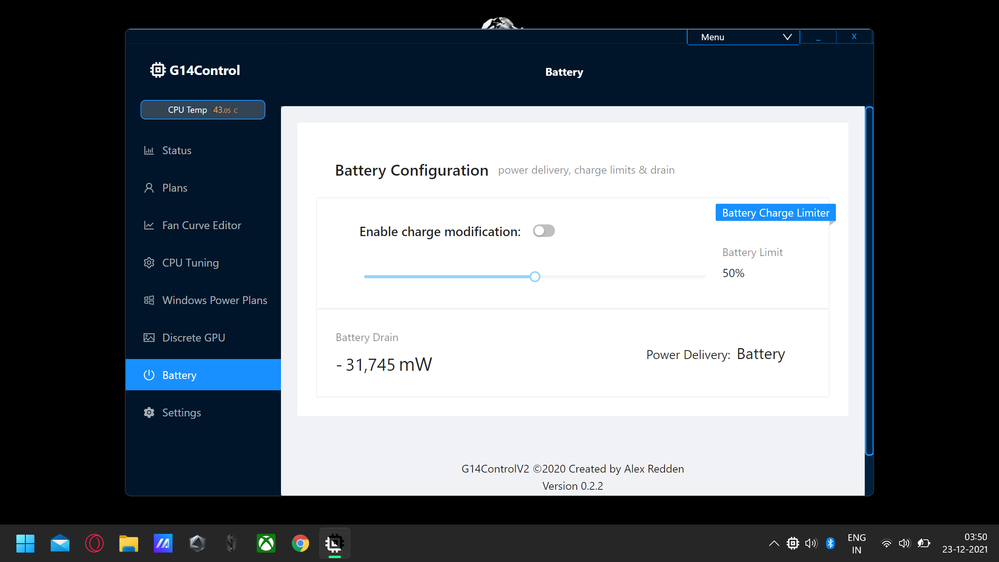
Task: Go to the Status page
Action: 203,150
